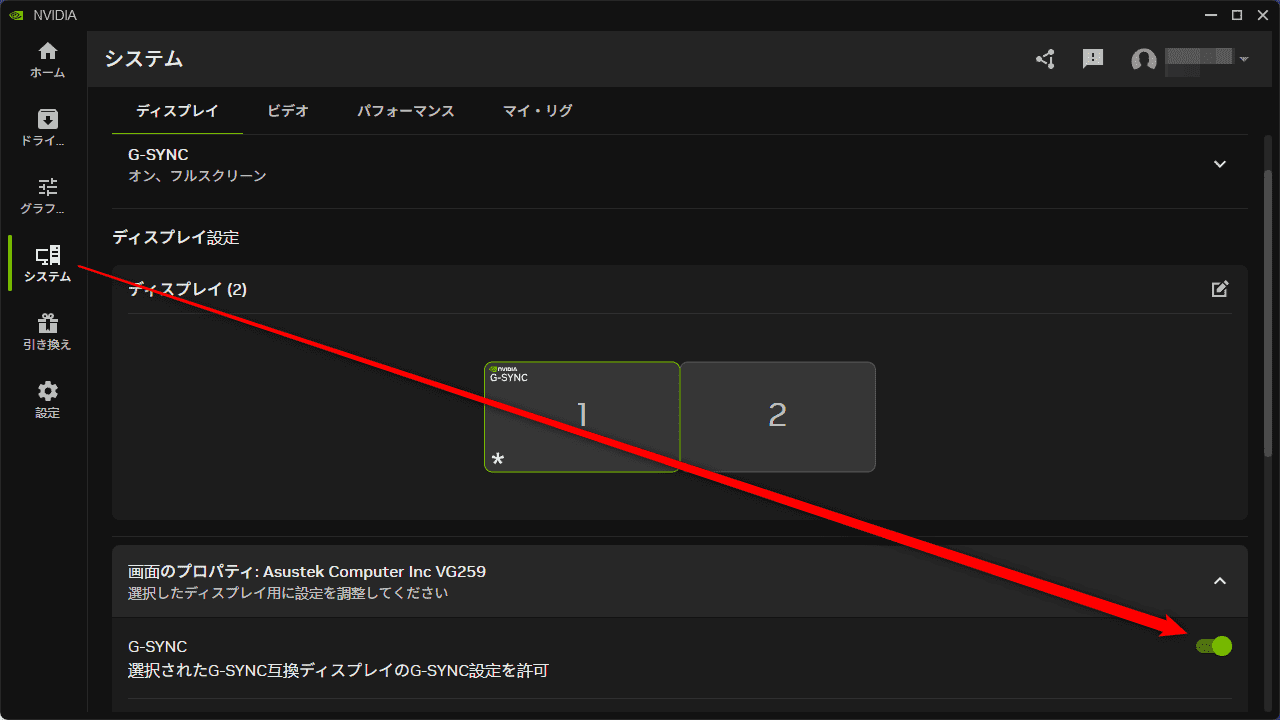Expand the G-SYNC section chevron

1219,164
